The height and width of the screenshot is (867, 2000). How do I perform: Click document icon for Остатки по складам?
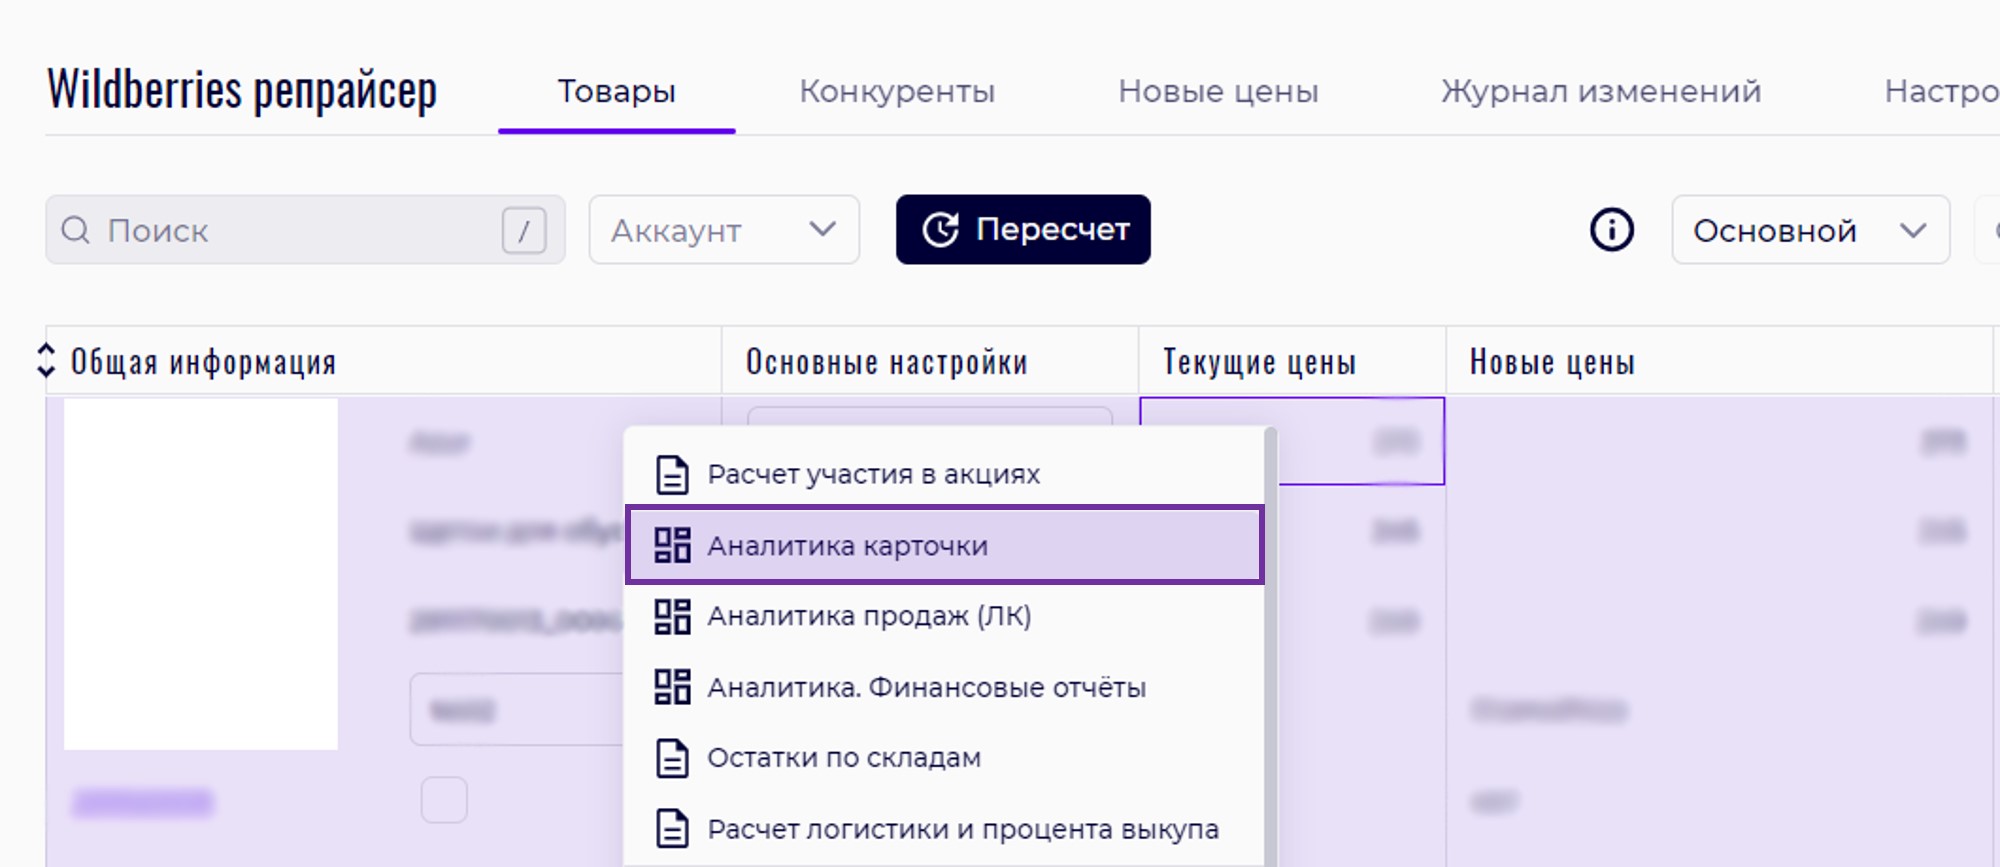672,758
